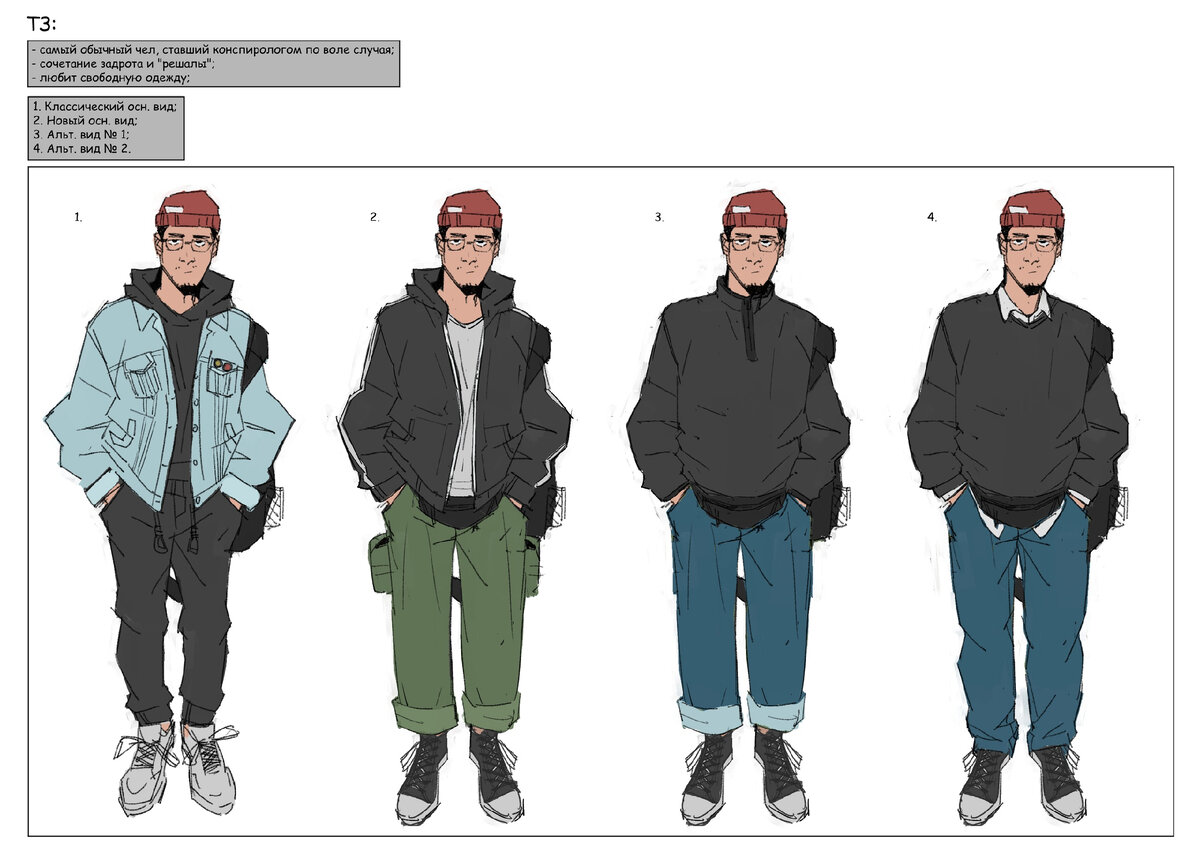Select line "сочетание задрота и решалы"
This screenshot has width=1200, height=867.
click(123, 64)
